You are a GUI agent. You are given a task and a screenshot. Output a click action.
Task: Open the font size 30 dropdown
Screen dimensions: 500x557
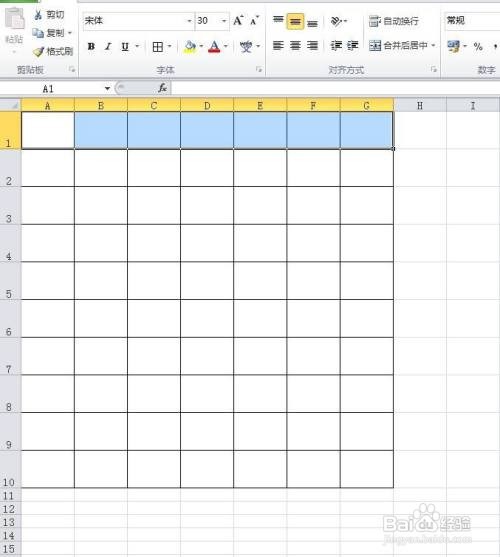click(224, 21)
